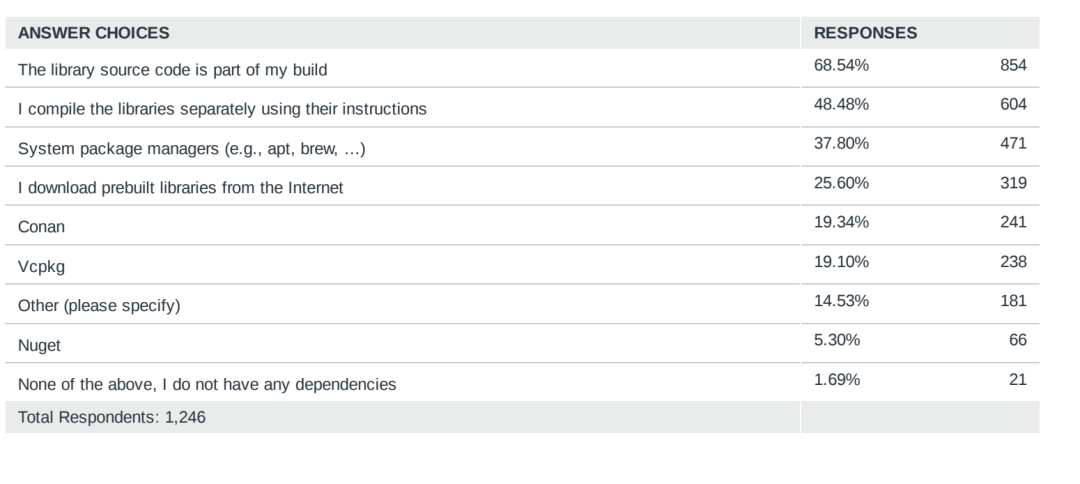Click the RESPONSES column header
Screen dimensions: 1080x484
tap(865, 33)
